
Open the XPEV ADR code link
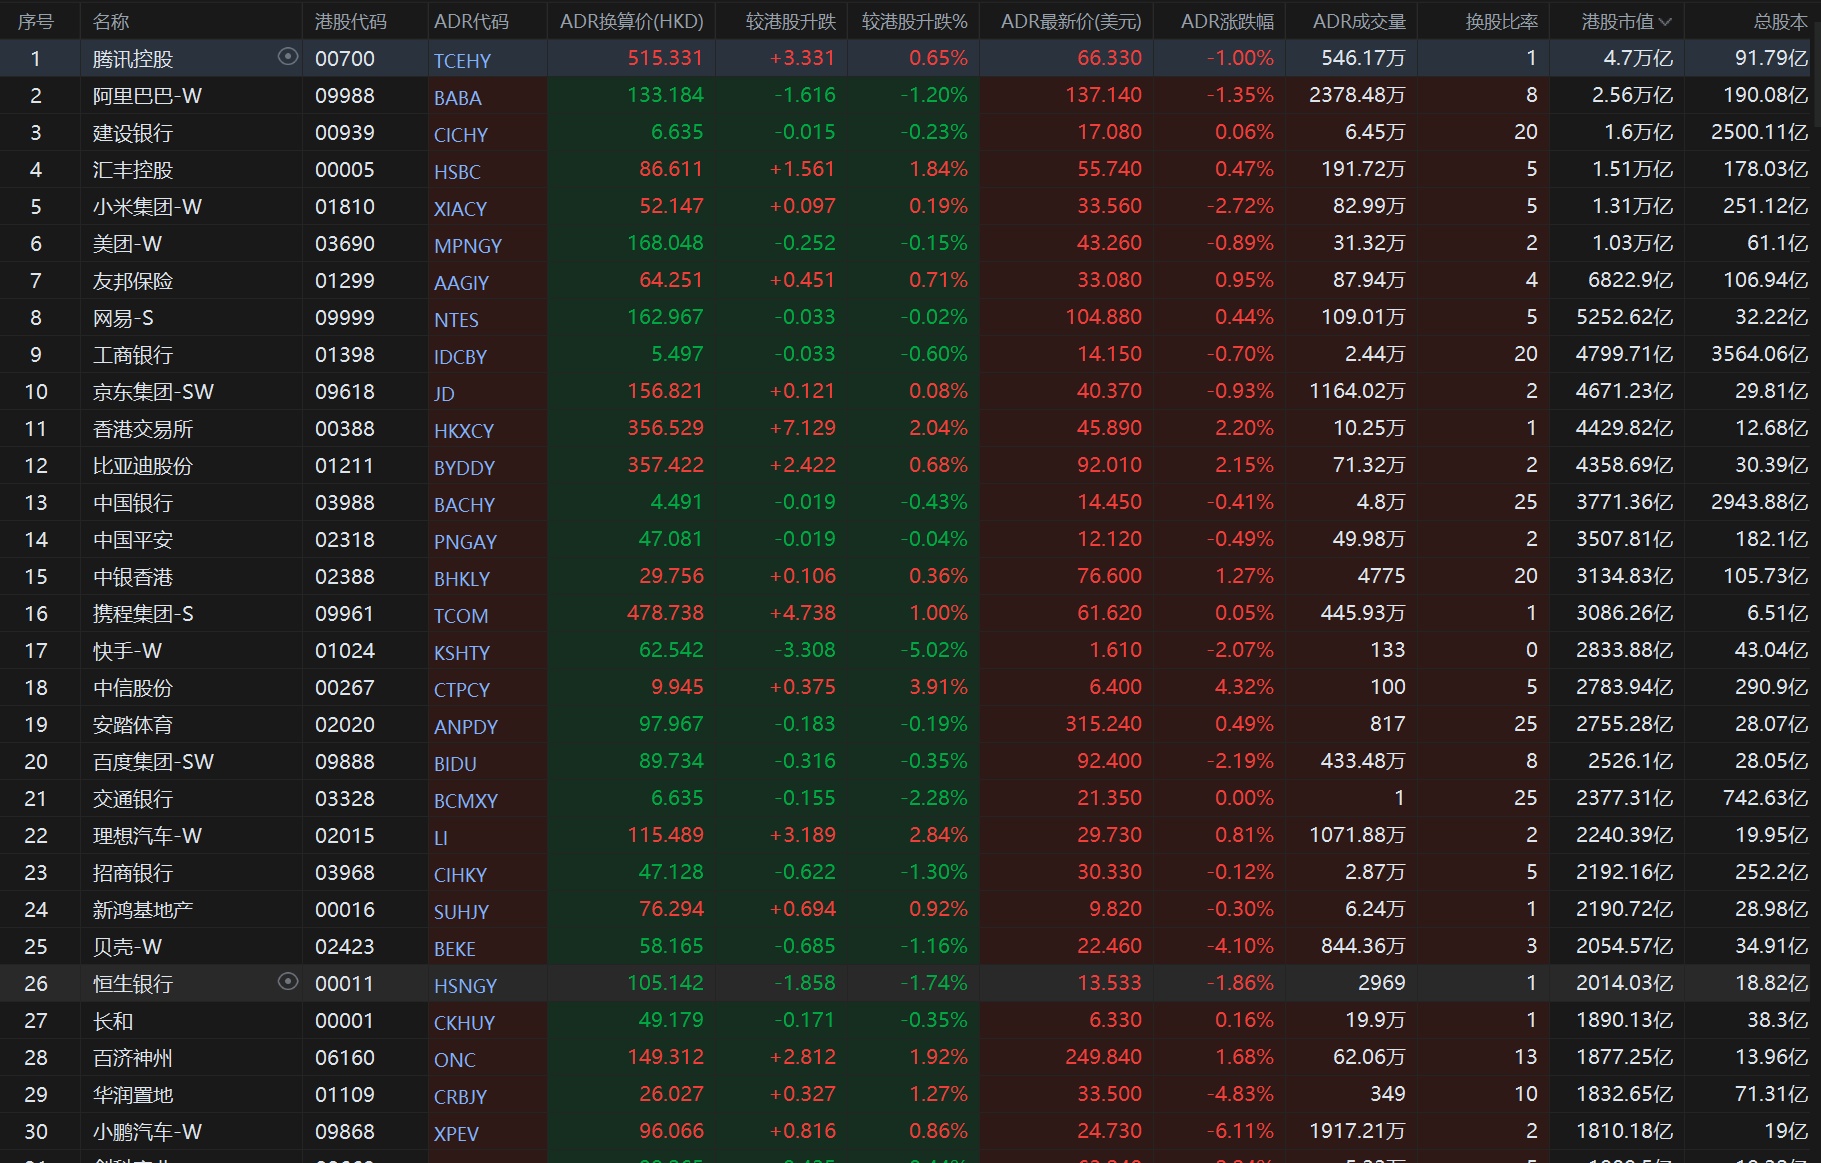[x=456, y=1134]
